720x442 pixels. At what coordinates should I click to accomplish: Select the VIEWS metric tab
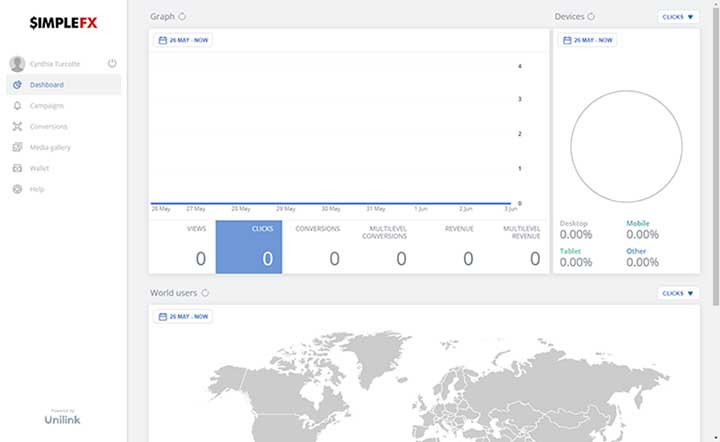[182, 247]
